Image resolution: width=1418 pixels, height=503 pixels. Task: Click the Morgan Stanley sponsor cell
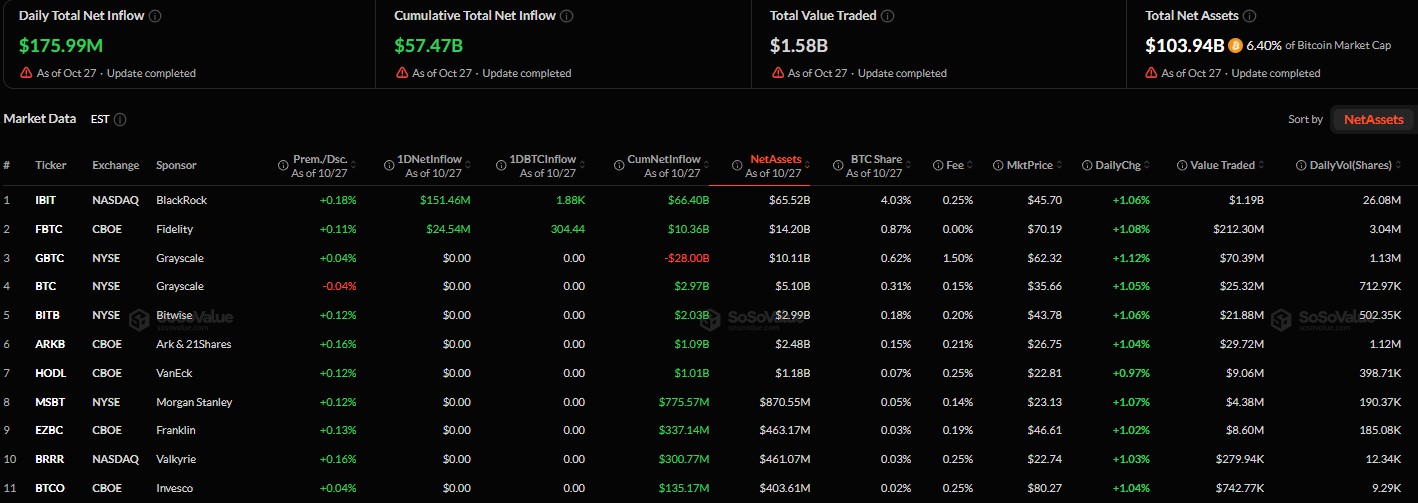(194, 402)
